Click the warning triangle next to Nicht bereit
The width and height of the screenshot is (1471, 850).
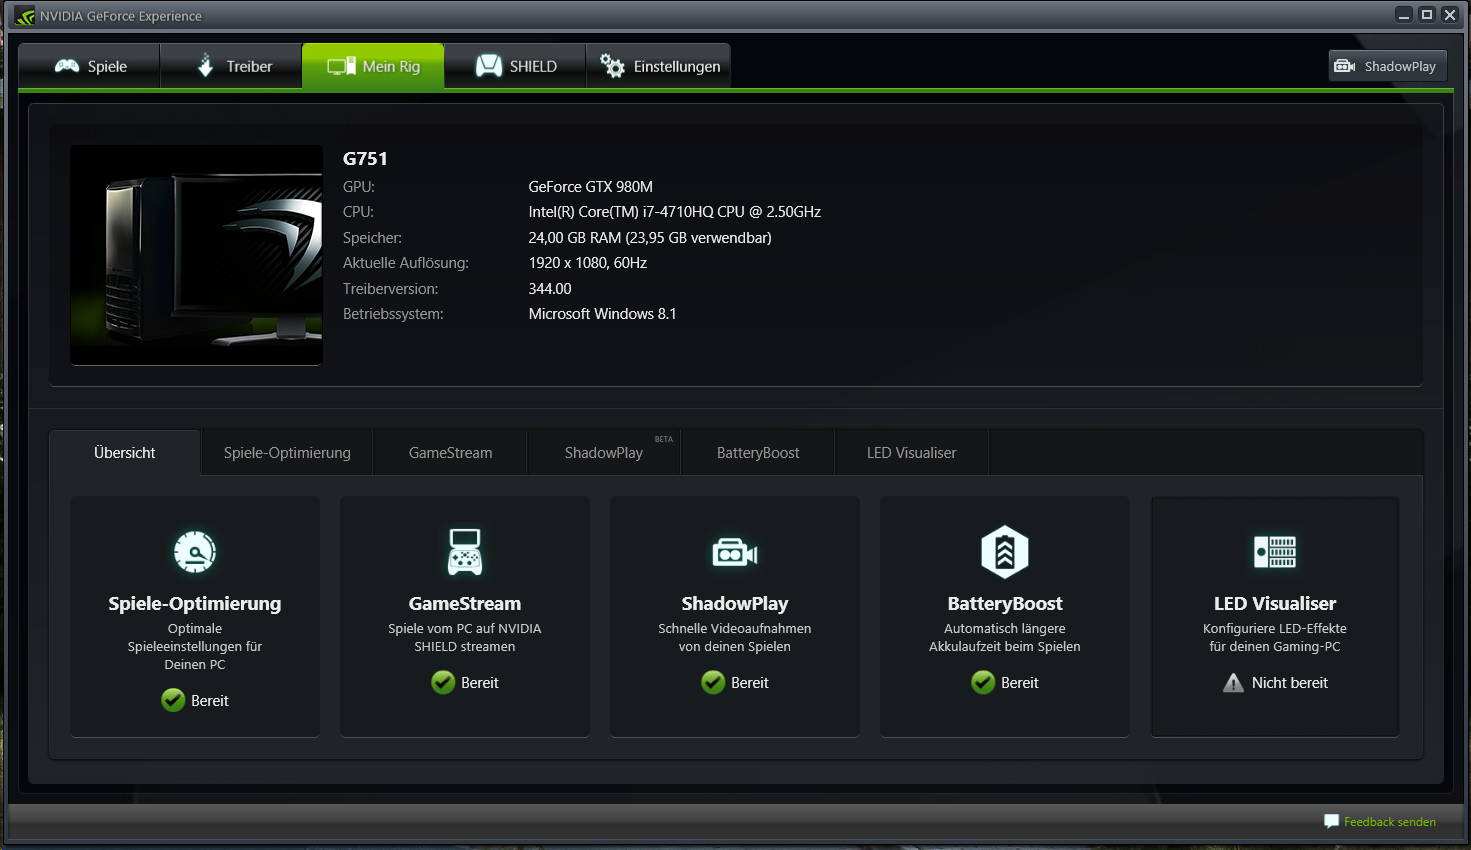click(1234, 682)
